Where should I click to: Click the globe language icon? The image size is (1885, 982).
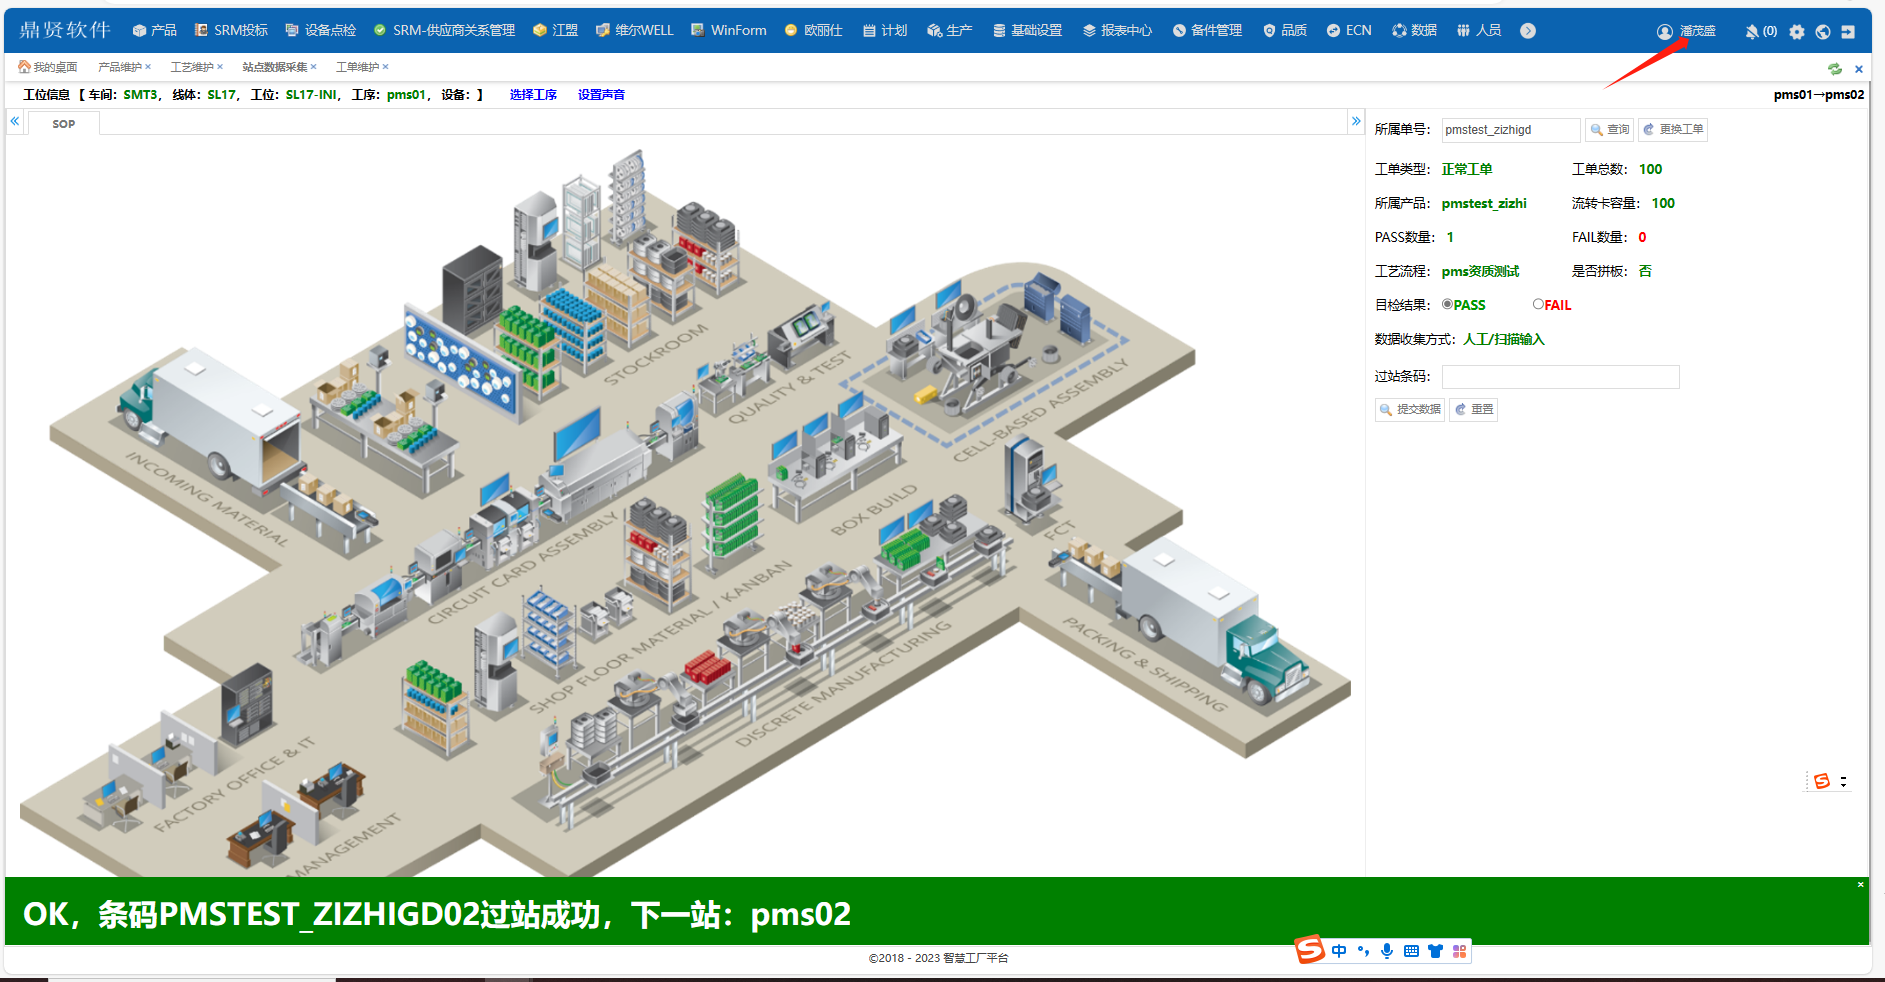pos(1823,32)
